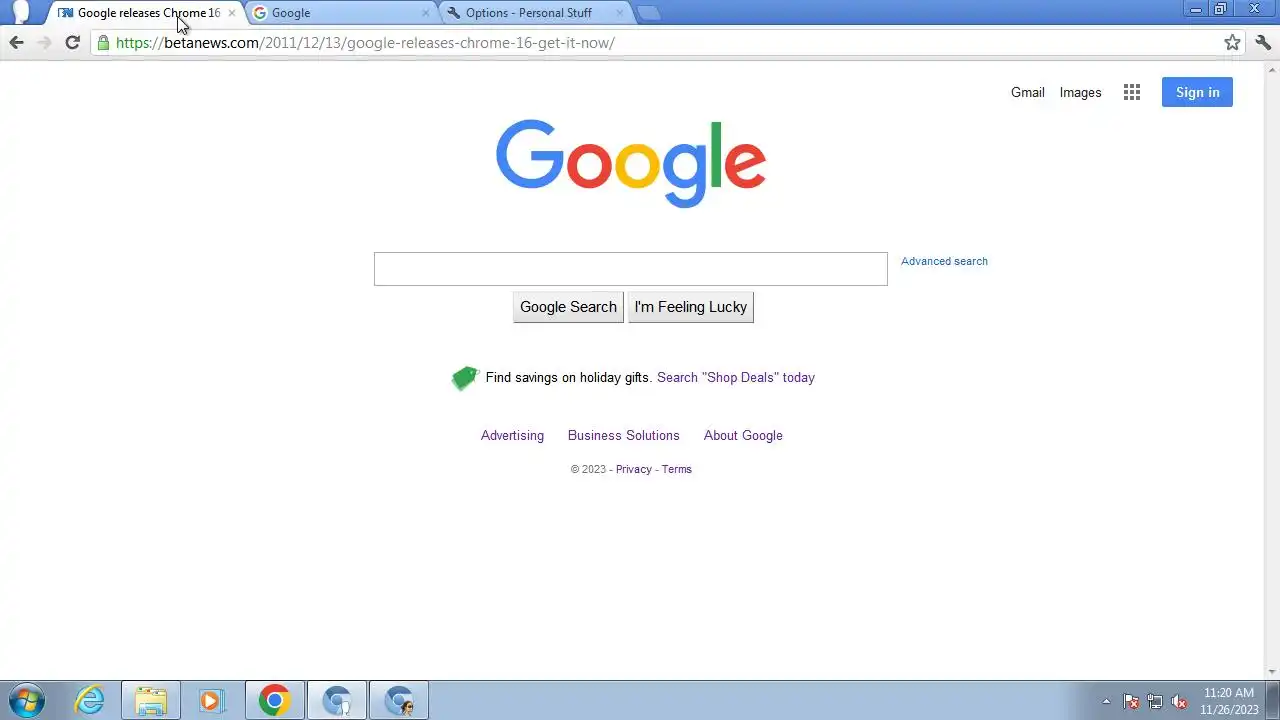This screenshot has height=720, width=1280.
Task: Open the Business Solutions link
Action: point(623,435)
